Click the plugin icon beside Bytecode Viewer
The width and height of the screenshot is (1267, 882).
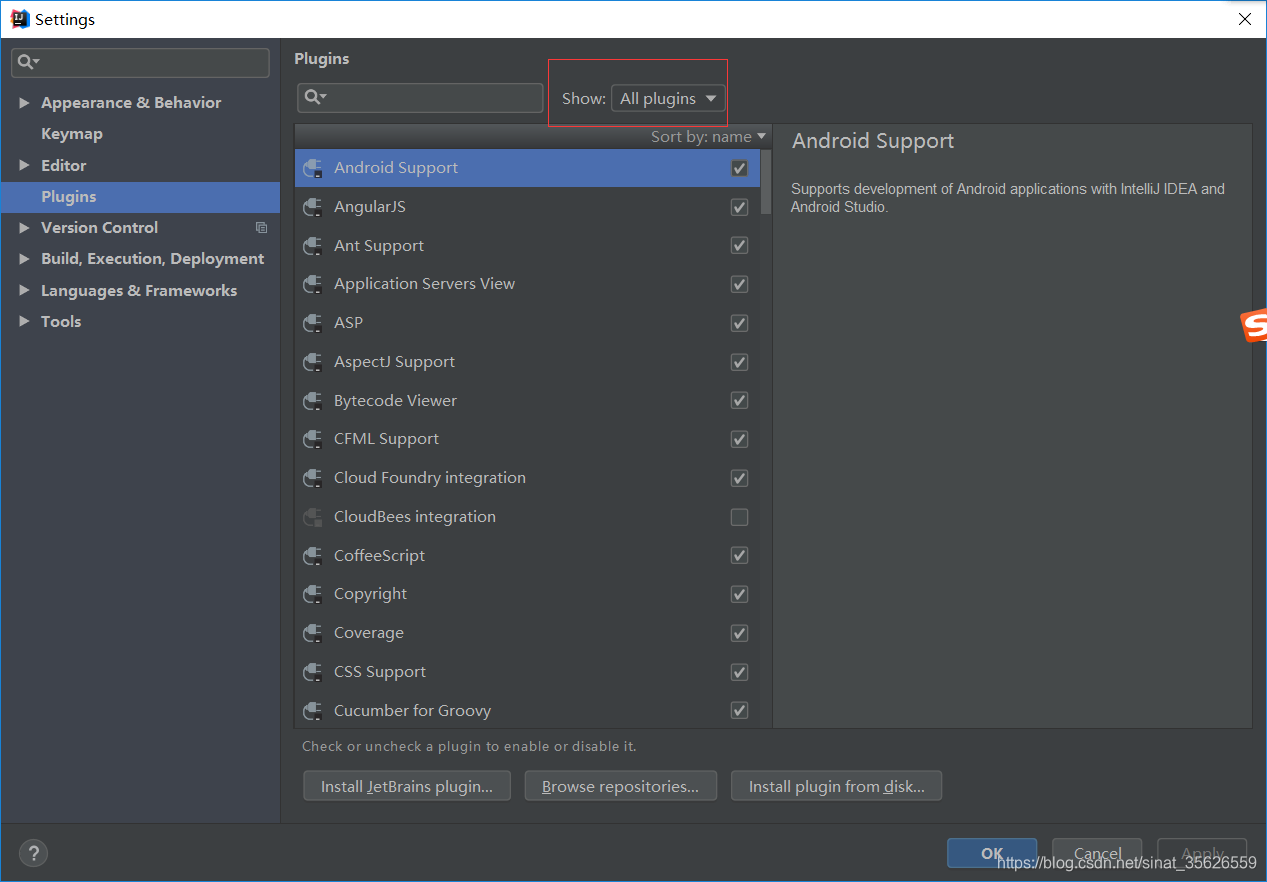click(x=313, y=401)
